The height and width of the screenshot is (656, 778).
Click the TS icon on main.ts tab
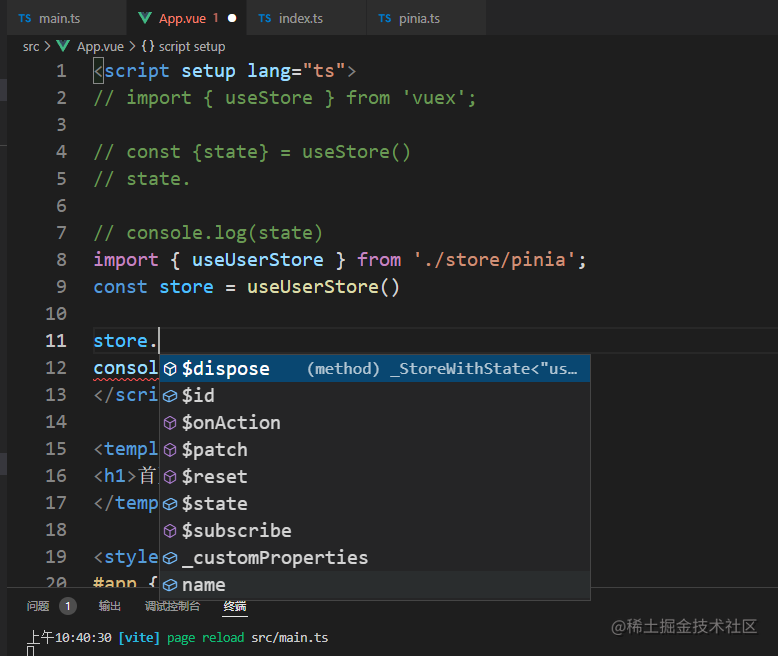click(x=25, y=18)
